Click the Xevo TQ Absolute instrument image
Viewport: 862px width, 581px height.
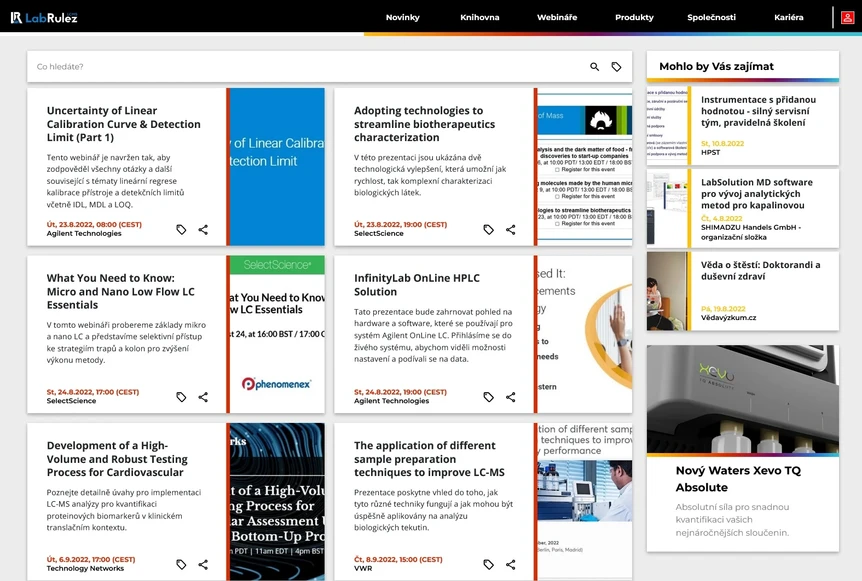pos(743,399)
